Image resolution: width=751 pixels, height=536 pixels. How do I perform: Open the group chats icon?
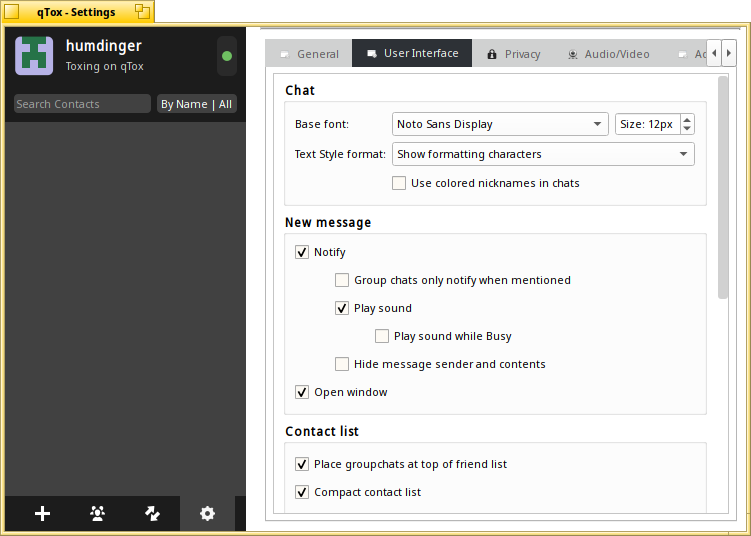[97, 513]
